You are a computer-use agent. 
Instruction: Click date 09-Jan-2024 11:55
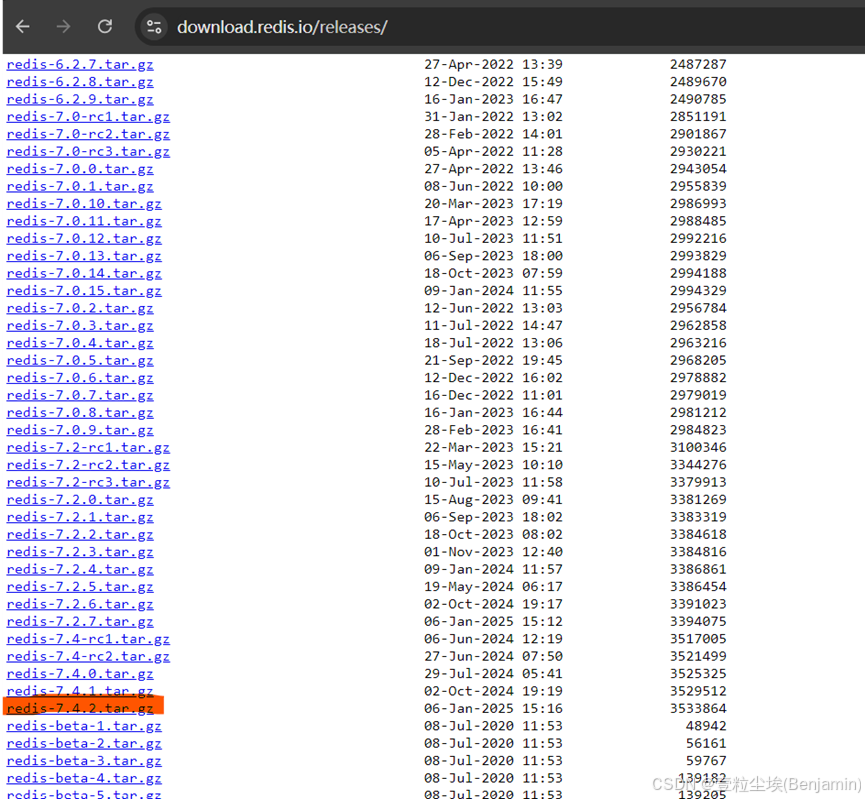point(493,291)
